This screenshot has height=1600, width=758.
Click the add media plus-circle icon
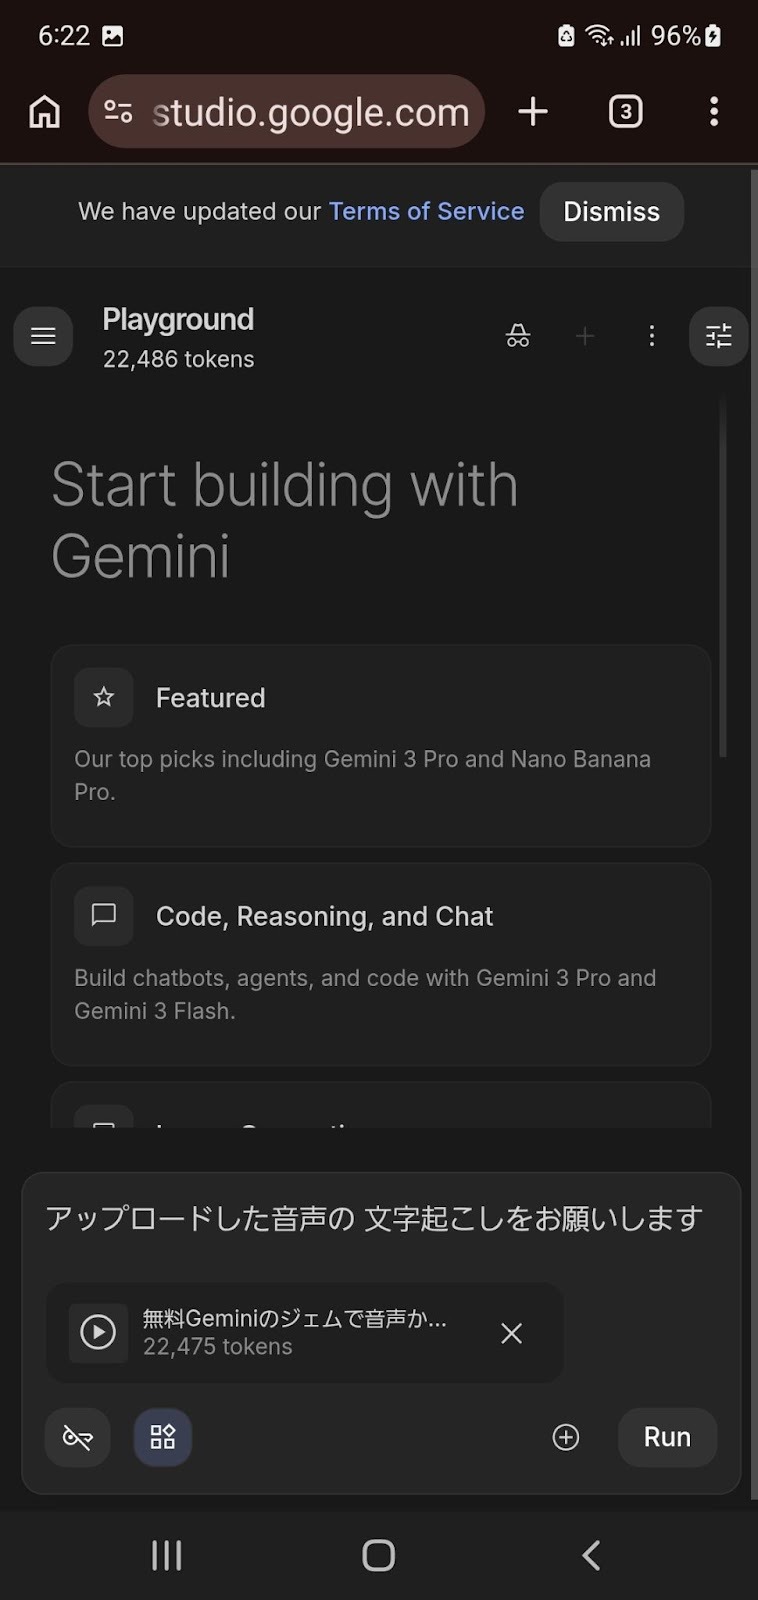566,1437
